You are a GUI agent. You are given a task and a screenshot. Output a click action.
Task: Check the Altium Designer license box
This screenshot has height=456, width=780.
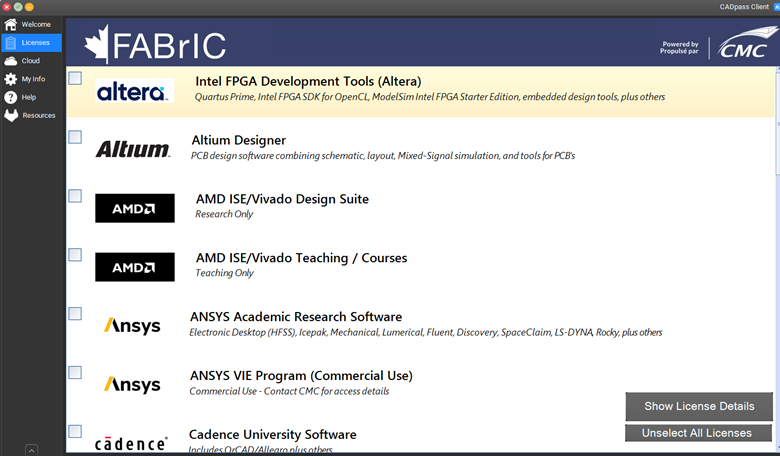(75, 137)
